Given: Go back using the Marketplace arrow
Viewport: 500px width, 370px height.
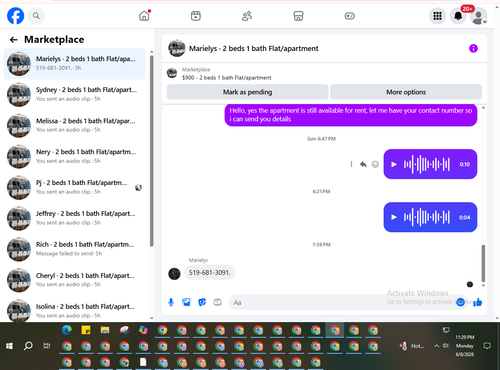Looking at the screenshot, I should coord(14,40).
